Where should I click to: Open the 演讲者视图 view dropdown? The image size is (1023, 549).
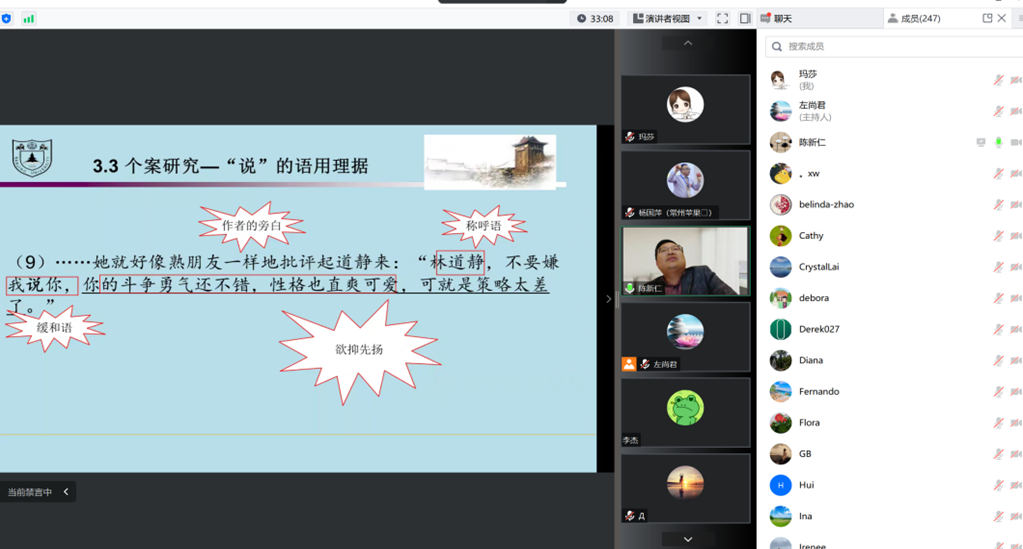[x=667, y=18]
